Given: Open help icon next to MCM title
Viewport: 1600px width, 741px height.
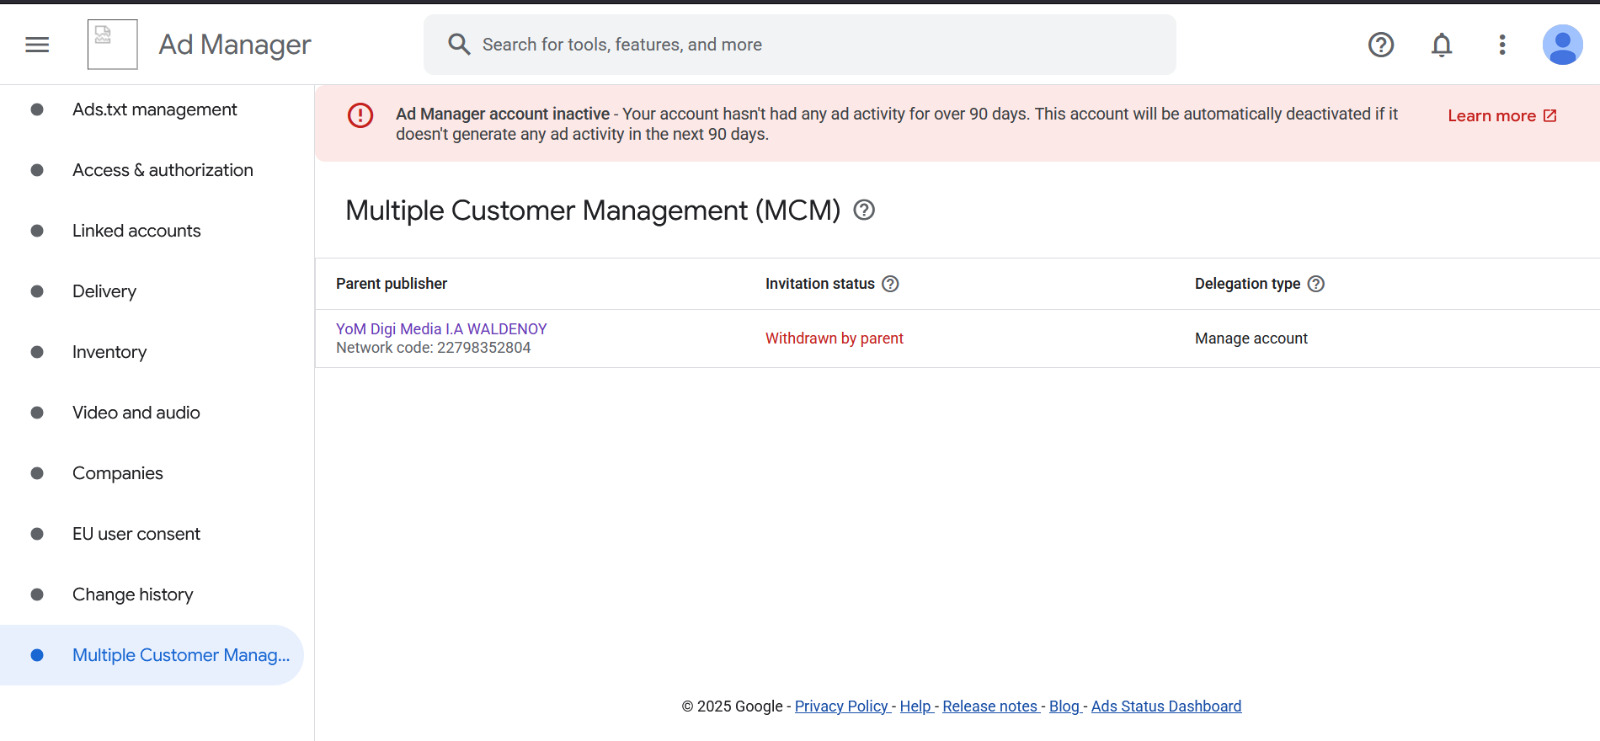Looking at the screenshot, I should tap(864, 210).
